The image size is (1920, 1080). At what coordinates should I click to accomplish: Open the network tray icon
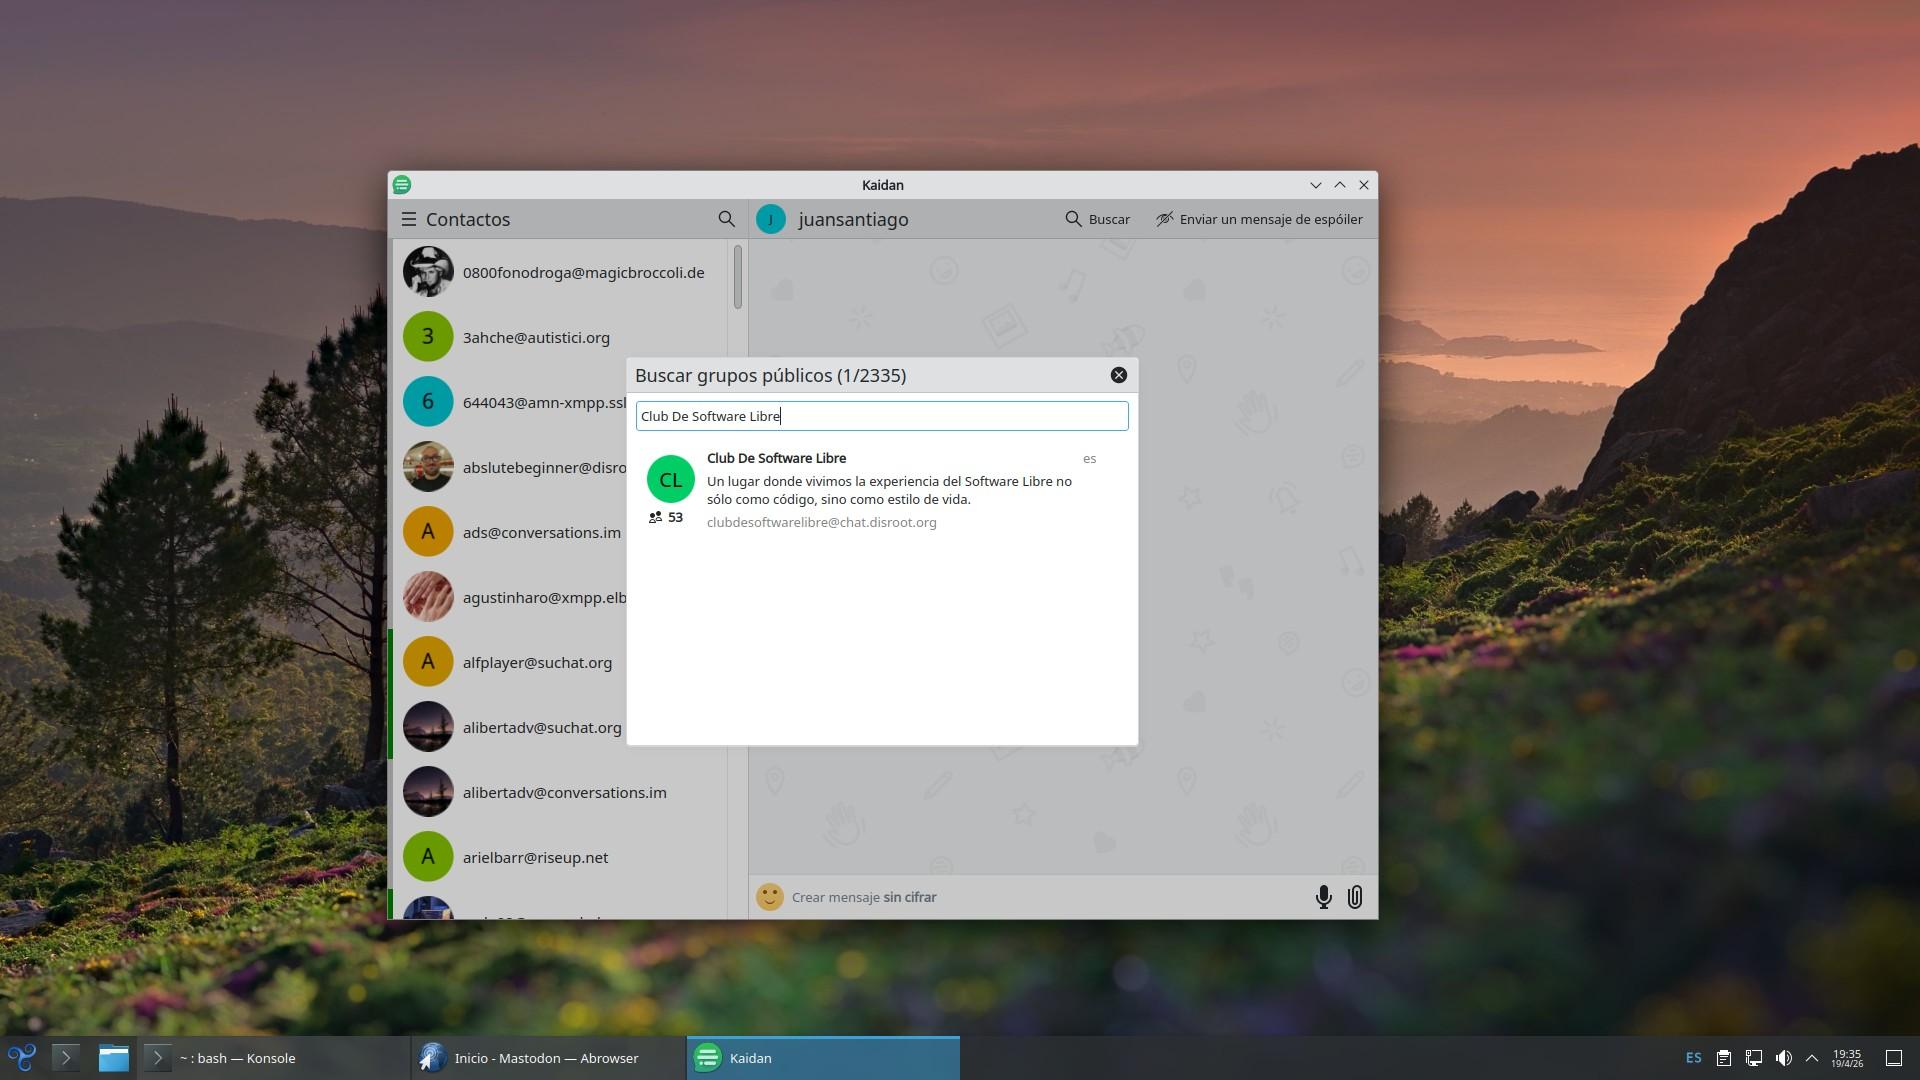(x=1754, y=1058)
